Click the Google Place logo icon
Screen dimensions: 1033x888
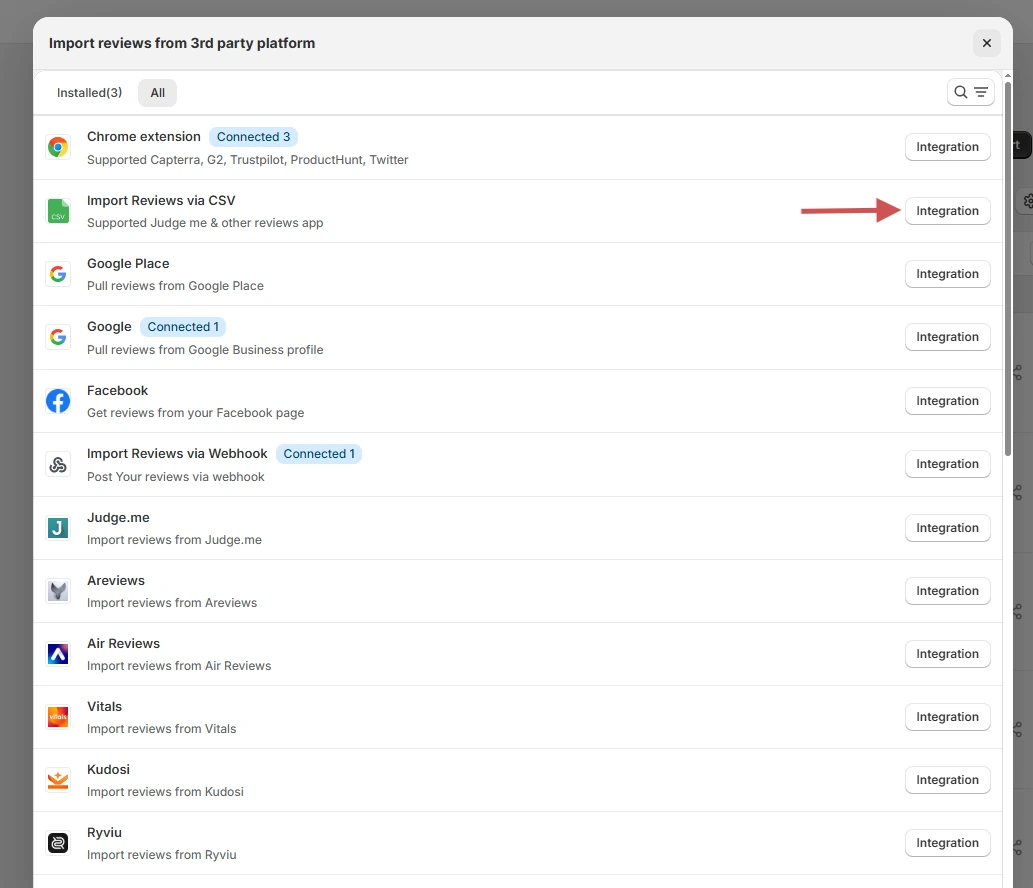[x=58, y=273]
